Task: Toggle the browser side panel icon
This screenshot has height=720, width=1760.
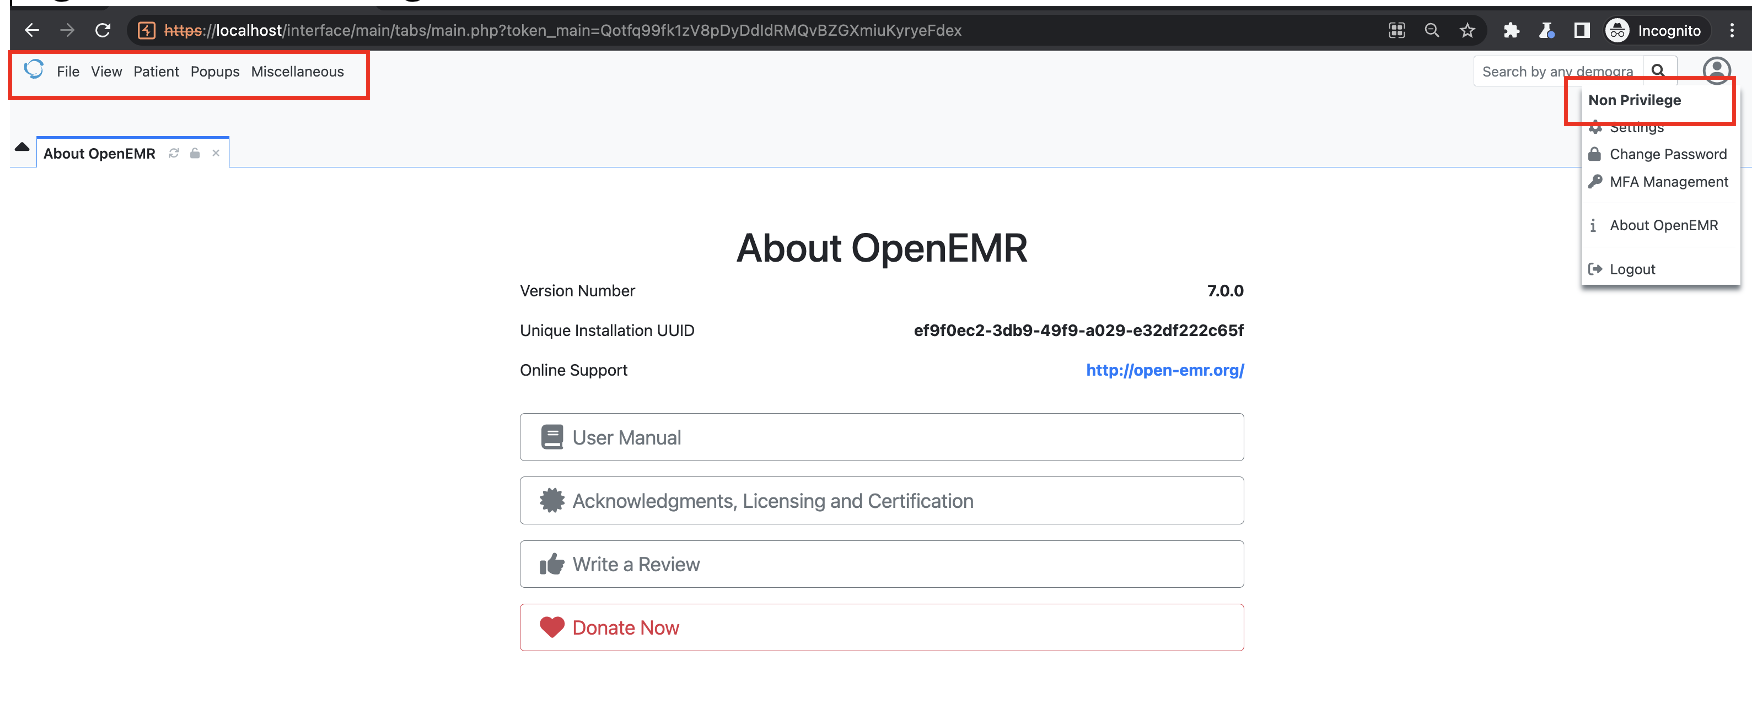Action: point(1581,30)
